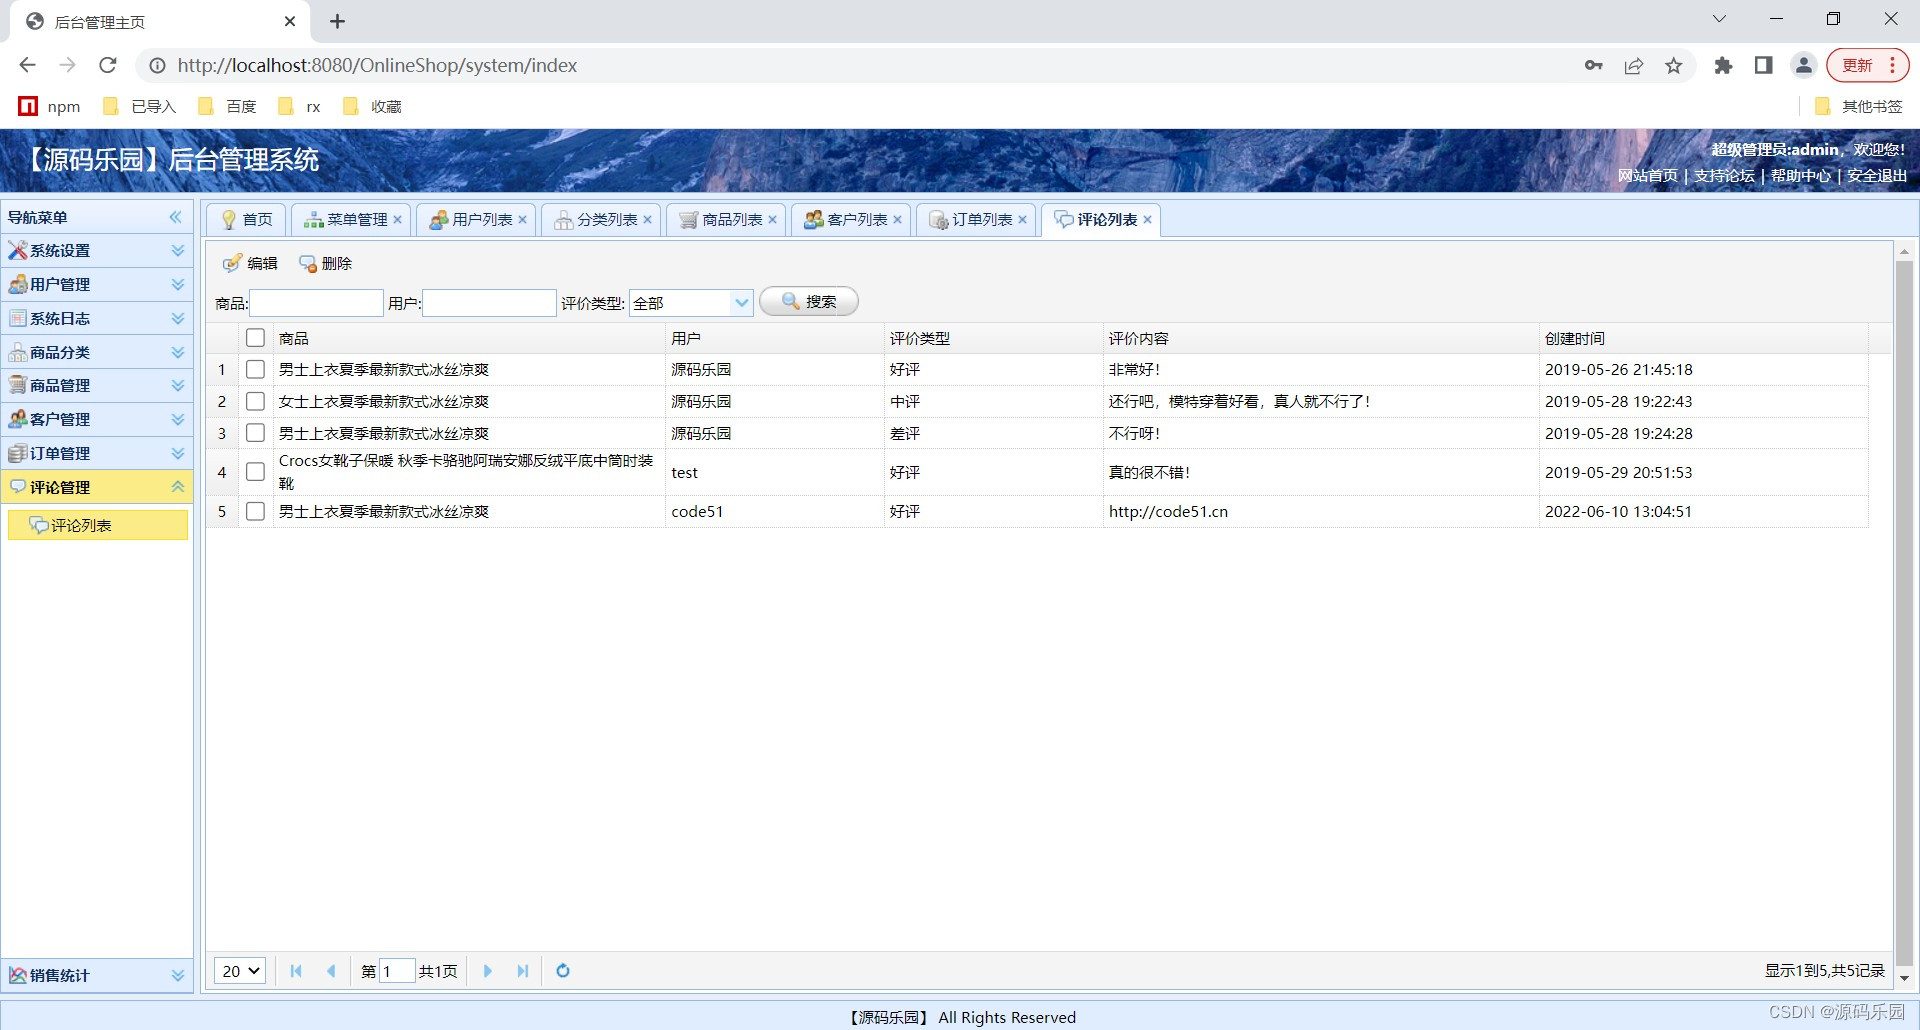Click the 安全退出 link

pos(1875,174)
